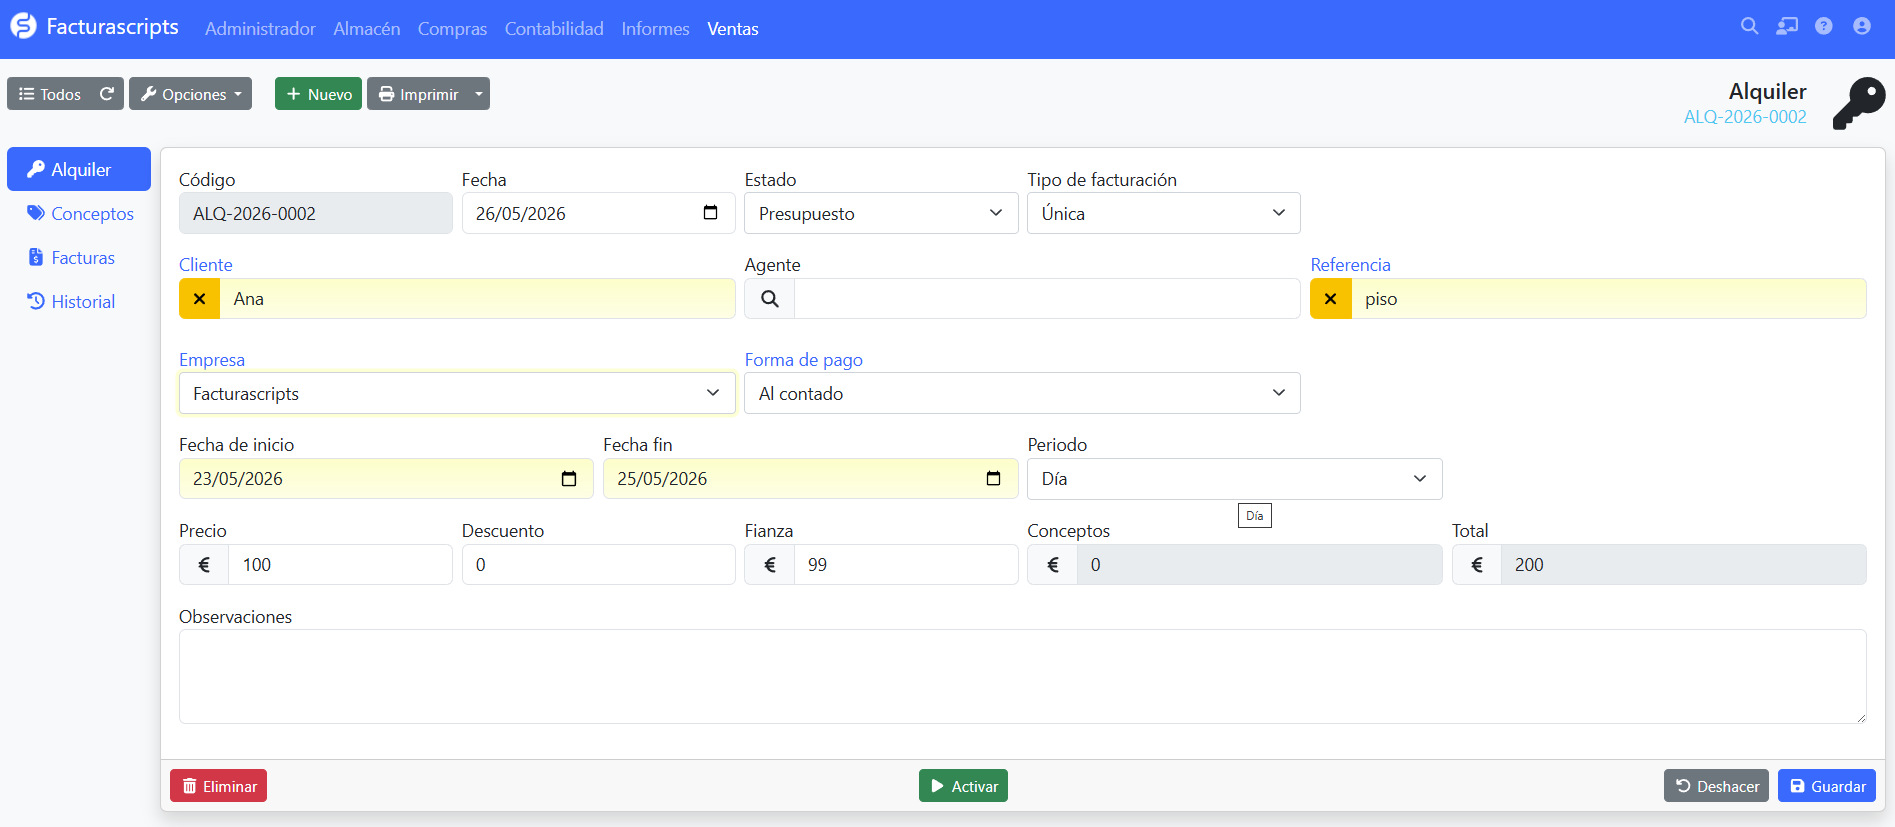Click the search magnifier icon in top bar
Image resolution: width=1895 pixels, height=827 pixels.
(1749, 27)
